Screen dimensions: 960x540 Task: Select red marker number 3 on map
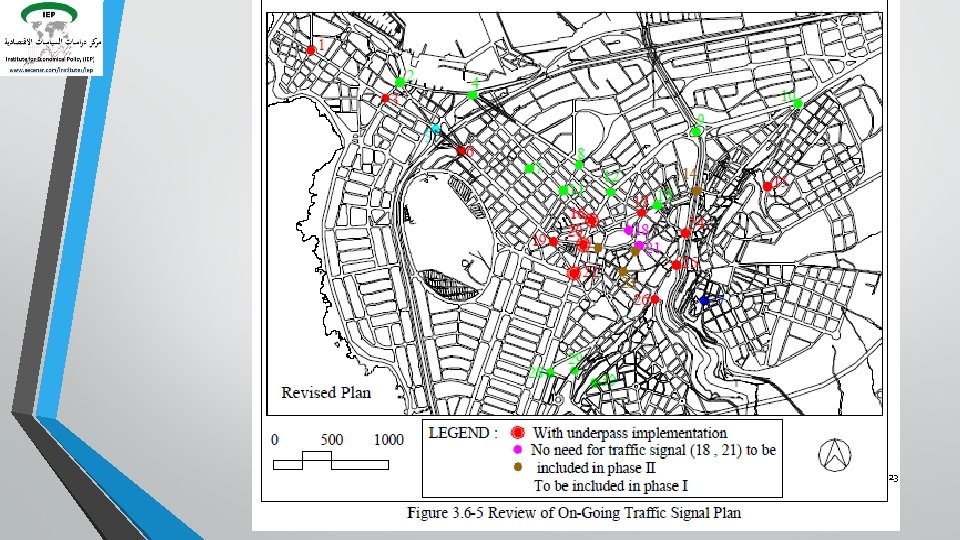[x=386, y=98]
